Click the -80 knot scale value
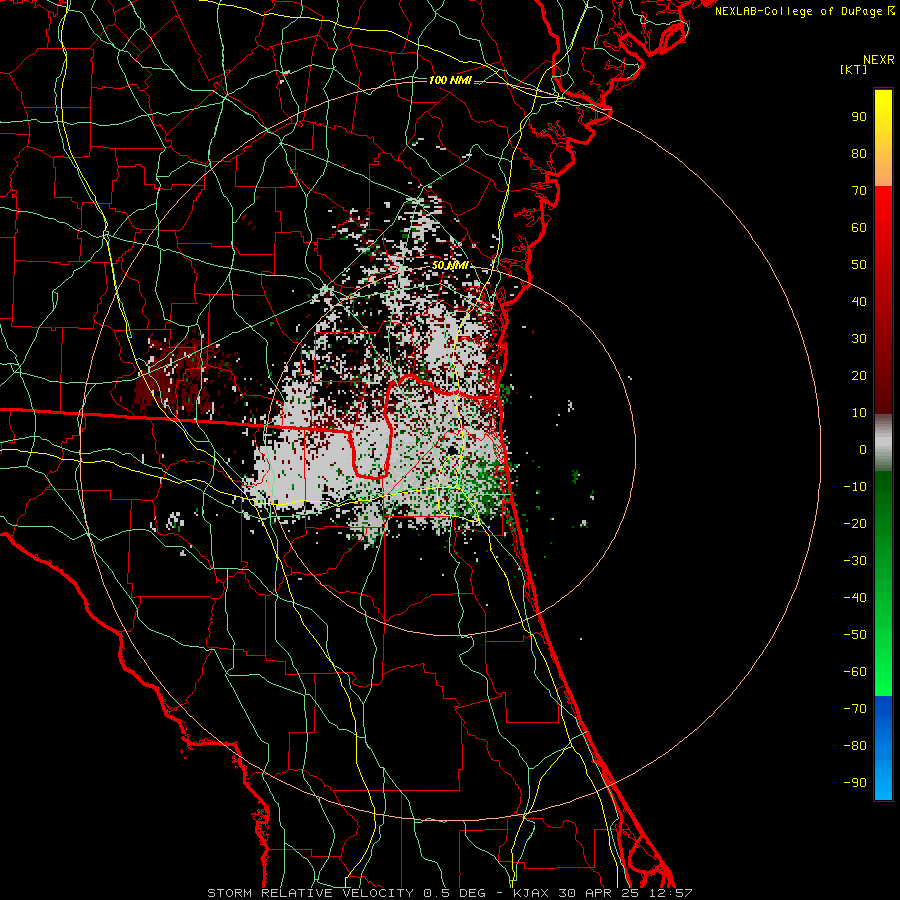The image size is (900, 900). click(x=855, y=746)
